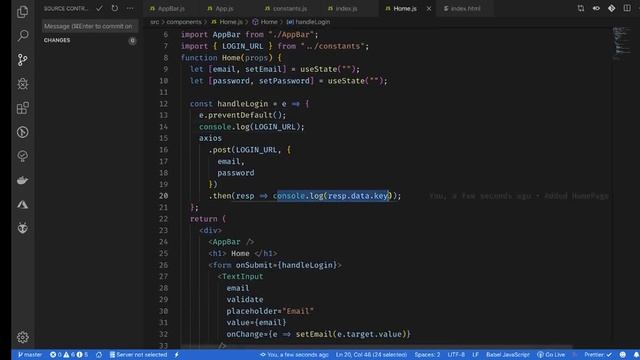
Task: Click 'axios' on line 15
Action: click(210, 138)
